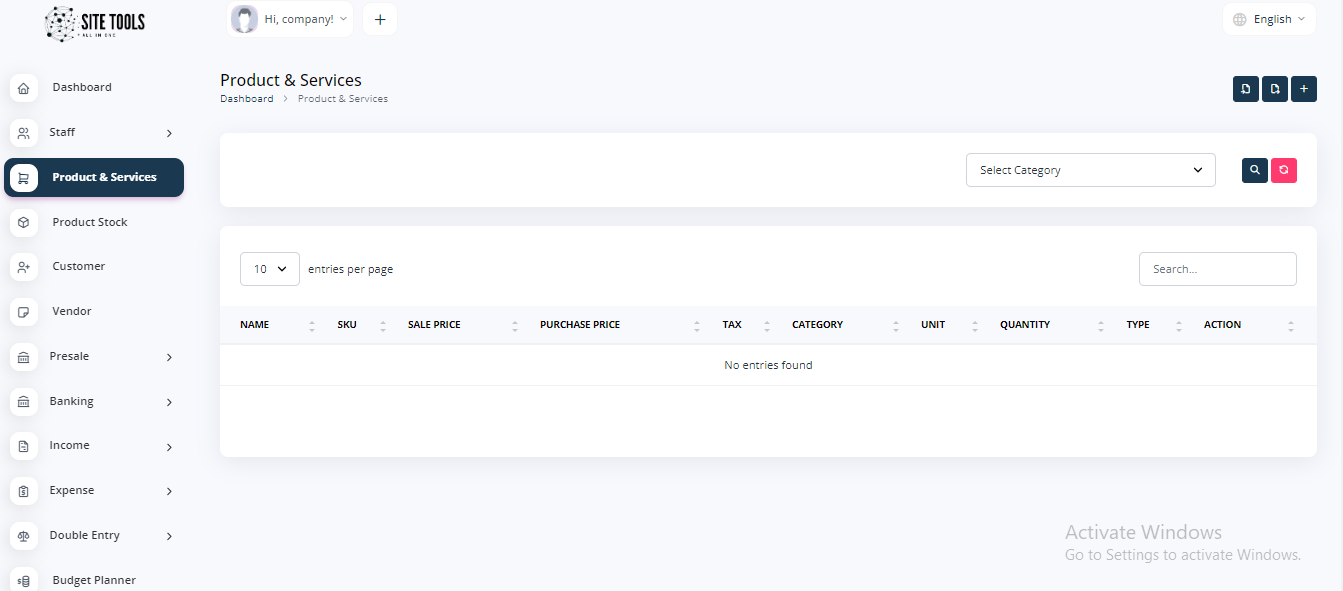Click the table Search input field
1343x591 pixels.
click(1217, 269)
